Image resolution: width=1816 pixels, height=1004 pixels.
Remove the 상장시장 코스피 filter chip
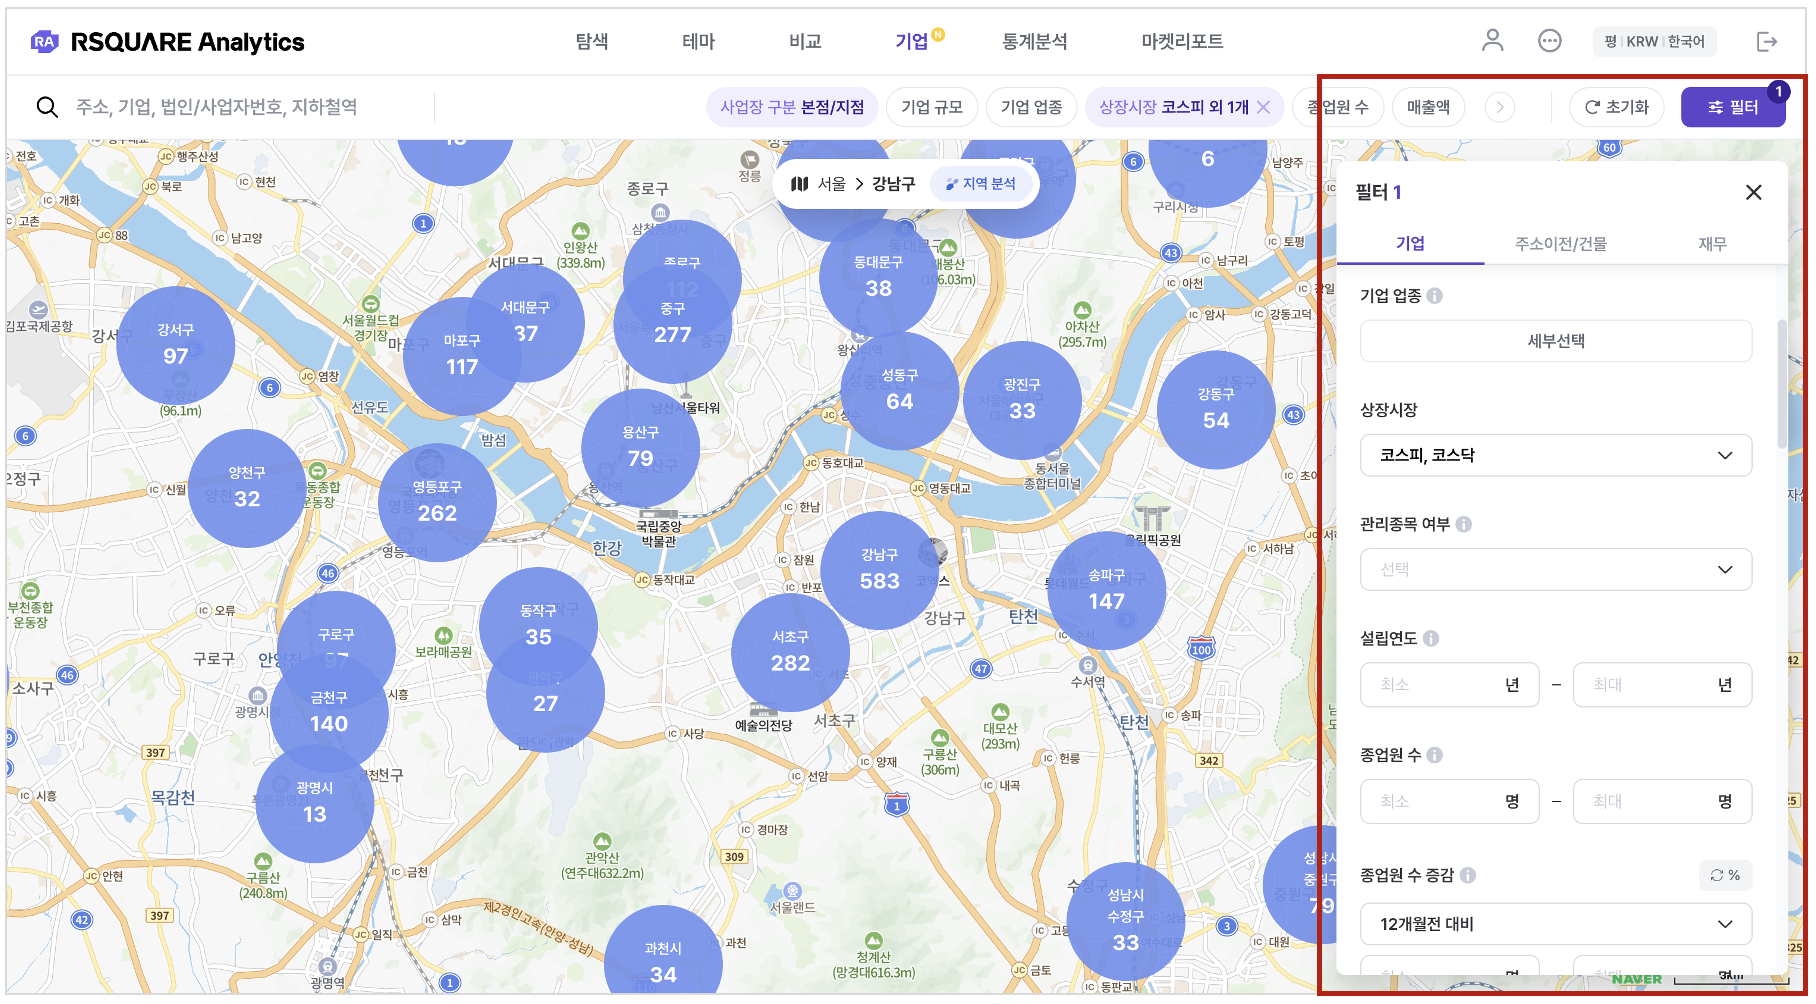click(x=1264, y=107)
